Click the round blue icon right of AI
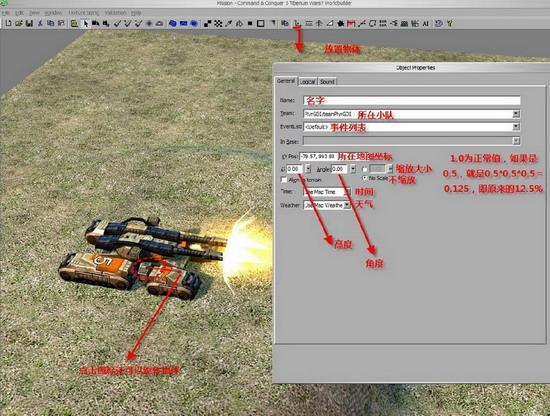This screenshot has height=416, width=550. coord(438,24)
